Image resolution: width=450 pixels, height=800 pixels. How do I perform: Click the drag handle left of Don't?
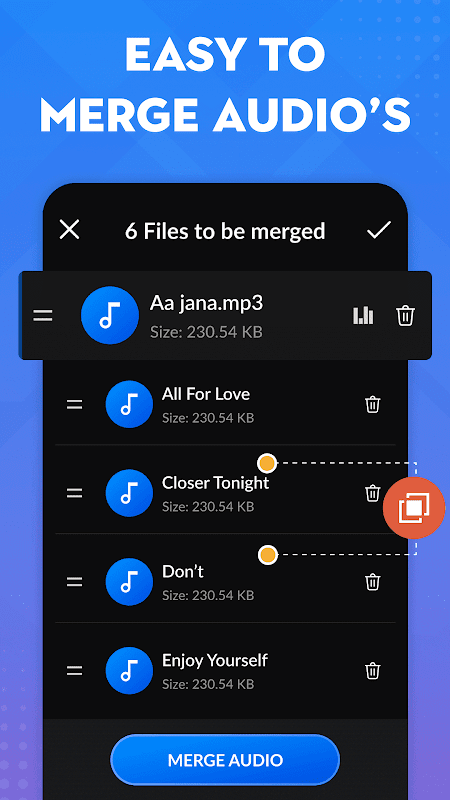pyautogui.click(x=74, y=582)
